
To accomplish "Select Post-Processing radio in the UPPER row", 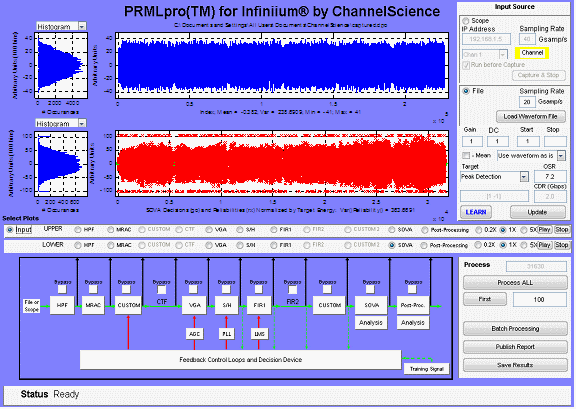I will pyautogui.click(x=425, y=230).
